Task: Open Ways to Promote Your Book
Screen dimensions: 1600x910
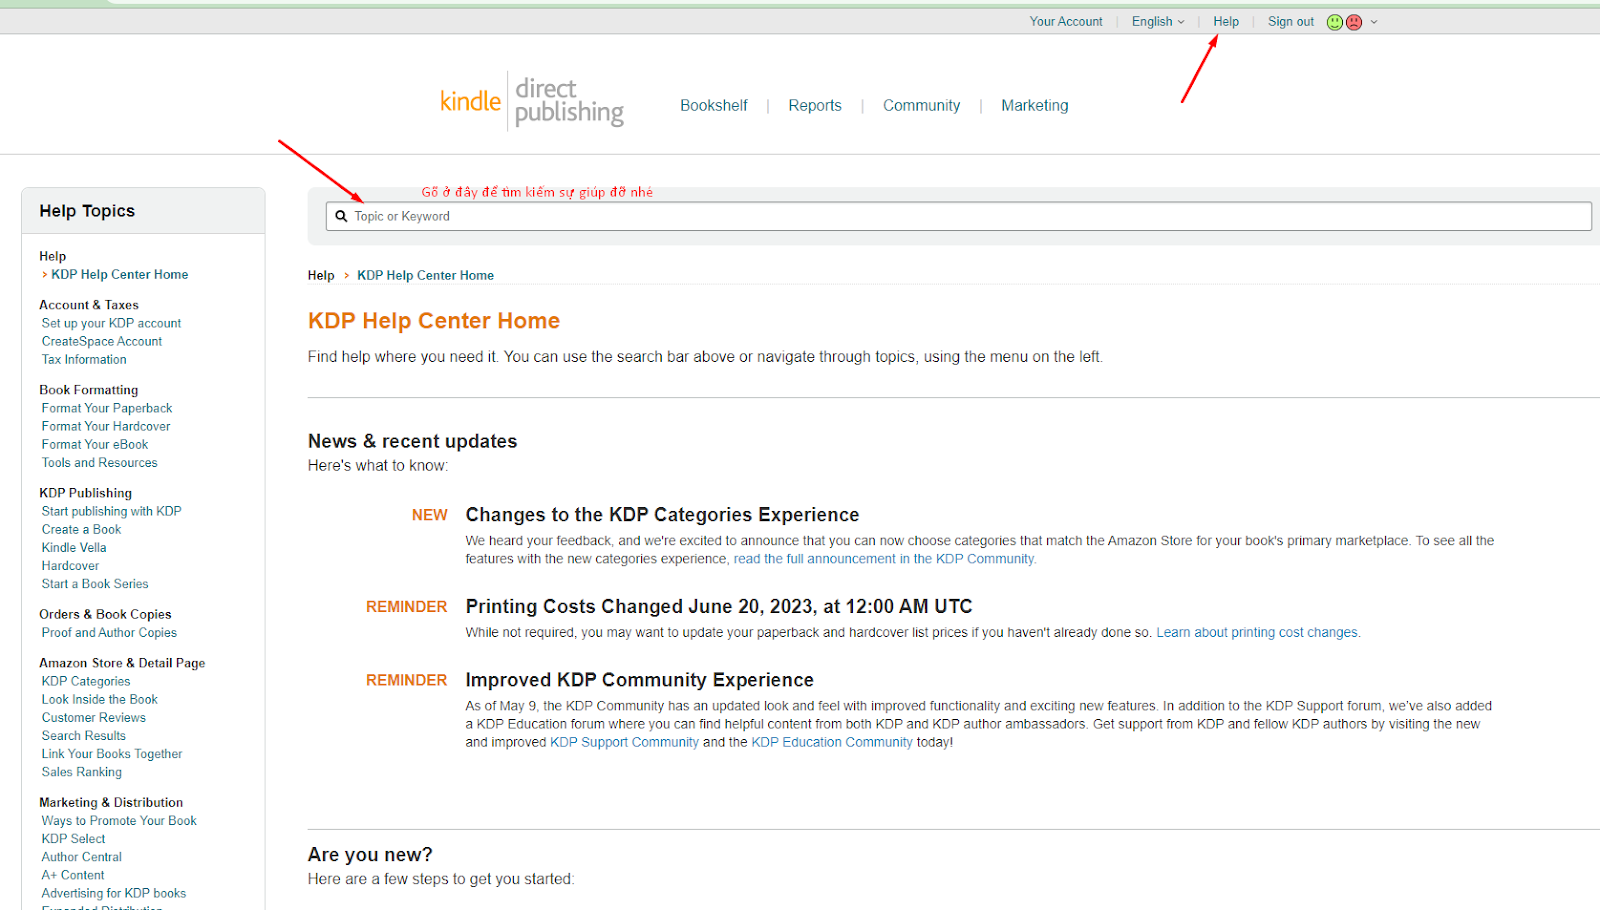Action: 119,820
